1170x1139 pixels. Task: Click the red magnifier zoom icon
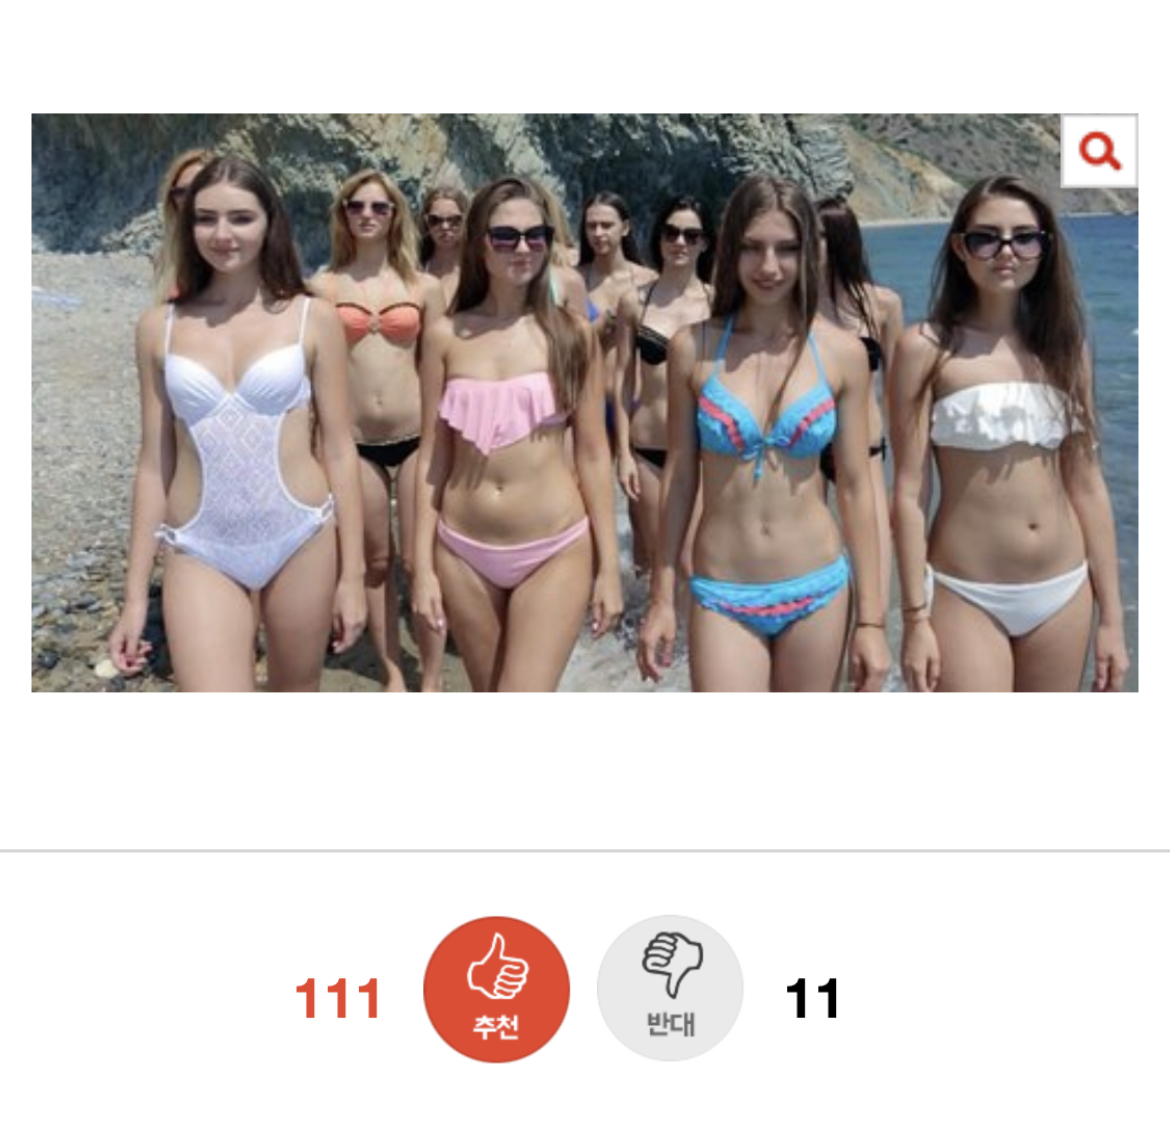tap(1100, 152)
